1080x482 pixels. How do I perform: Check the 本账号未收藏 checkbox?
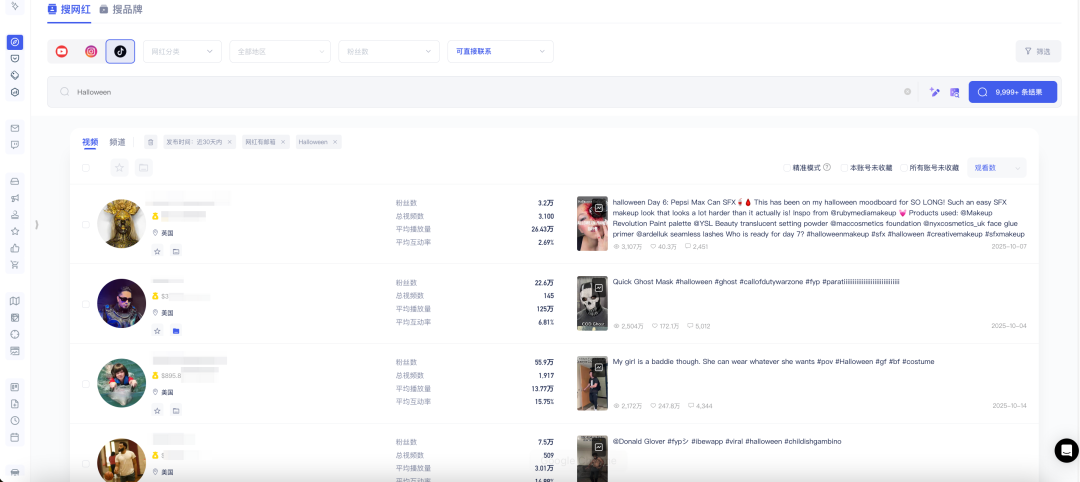tap(845, 168)
